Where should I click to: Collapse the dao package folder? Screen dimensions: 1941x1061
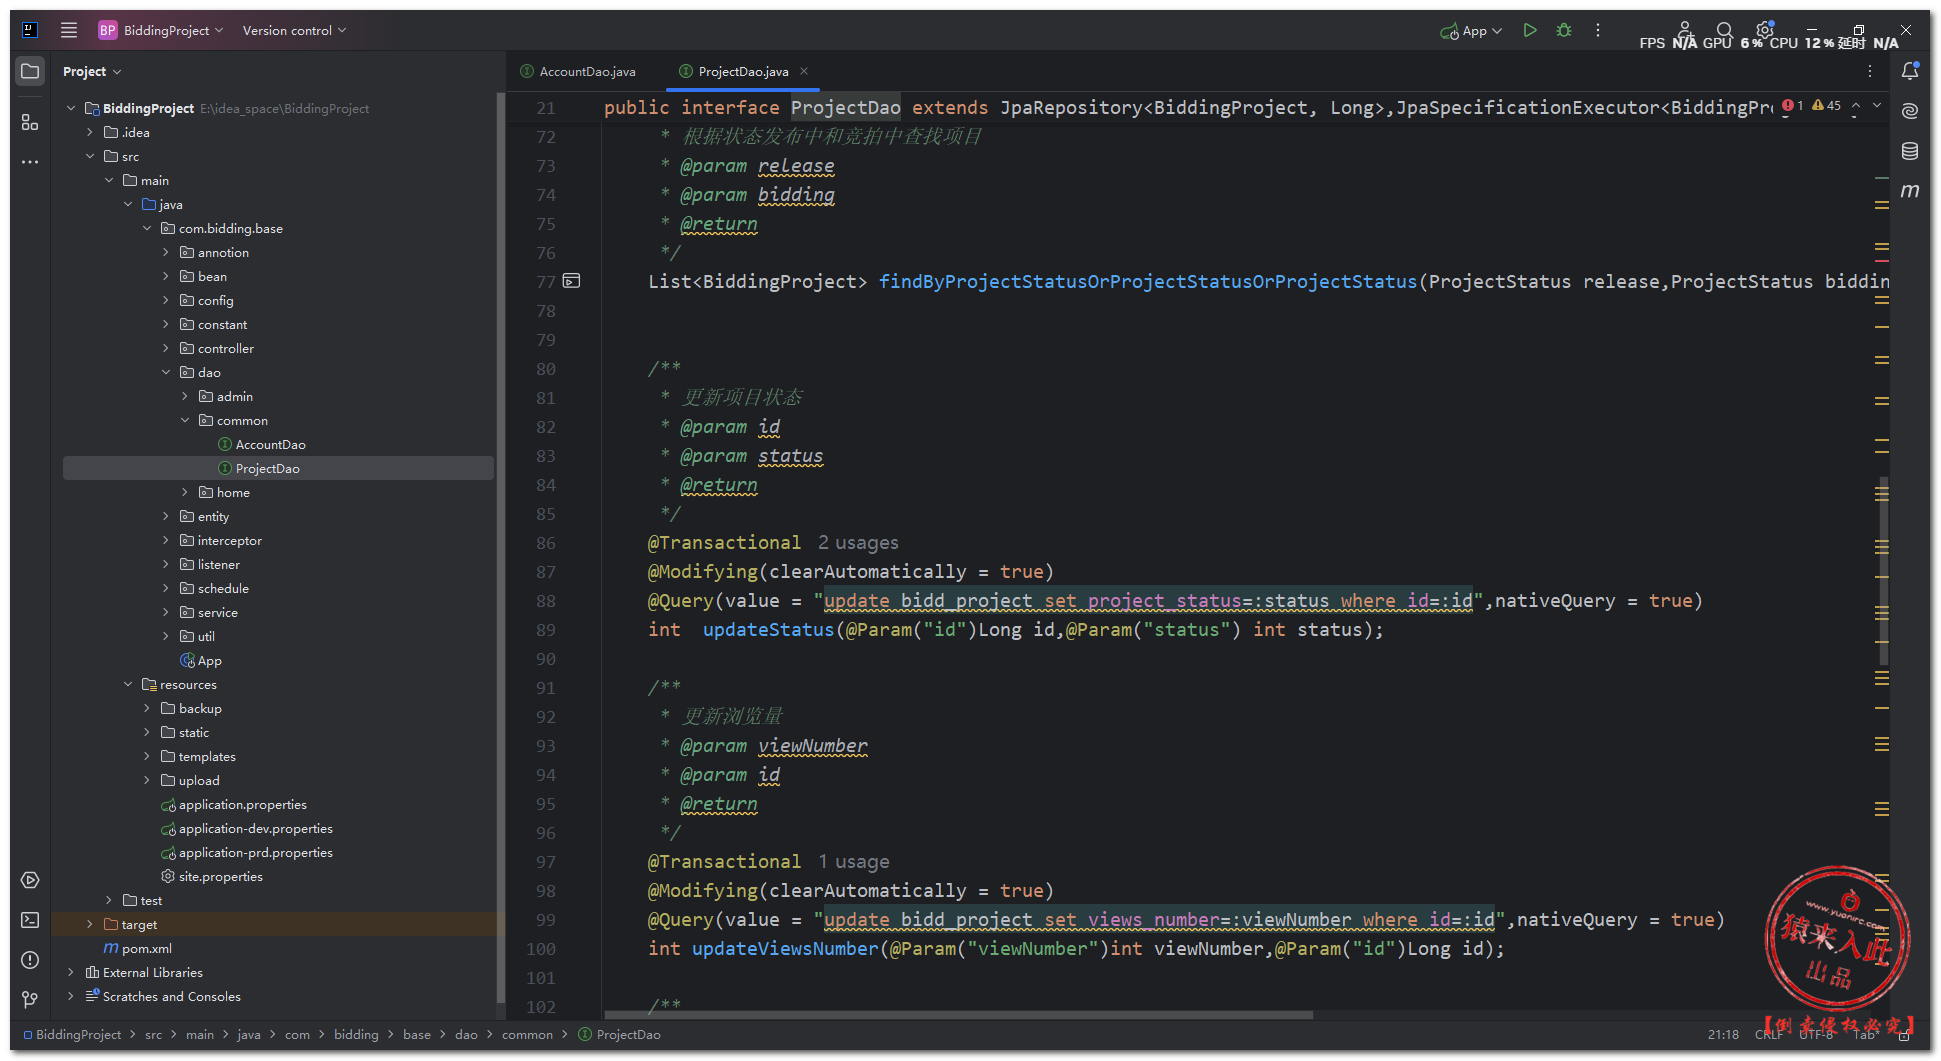(166, 373)
